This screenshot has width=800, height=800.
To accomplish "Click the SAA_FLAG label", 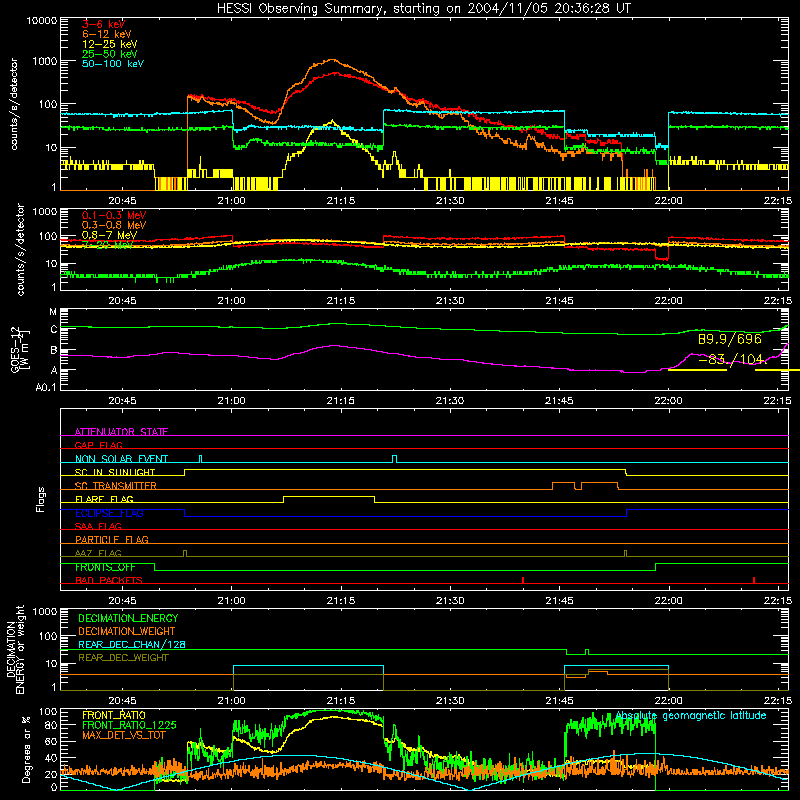I will 98,526.
